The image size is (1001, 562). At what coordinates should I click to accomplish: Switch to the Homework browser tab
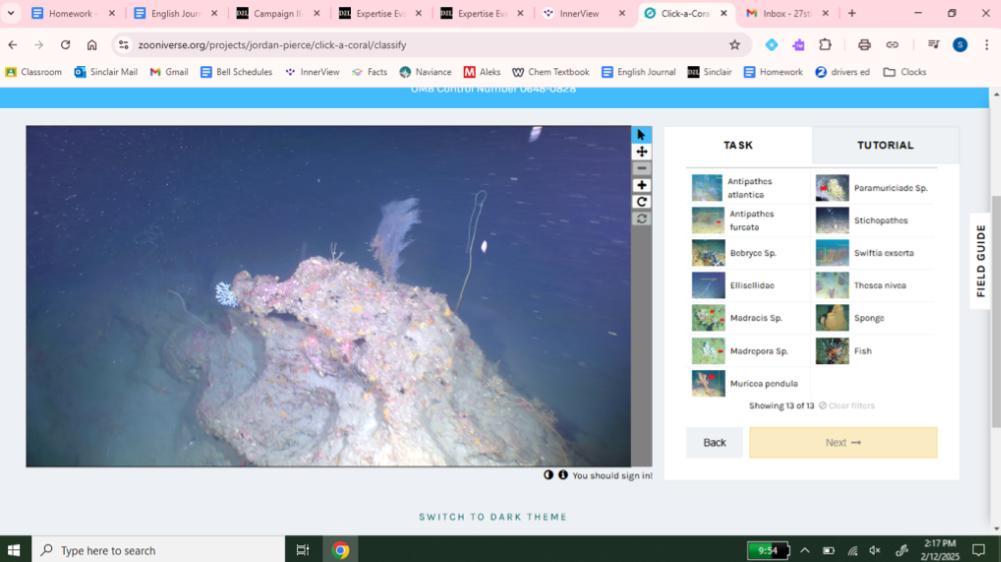tap(73, 13)
